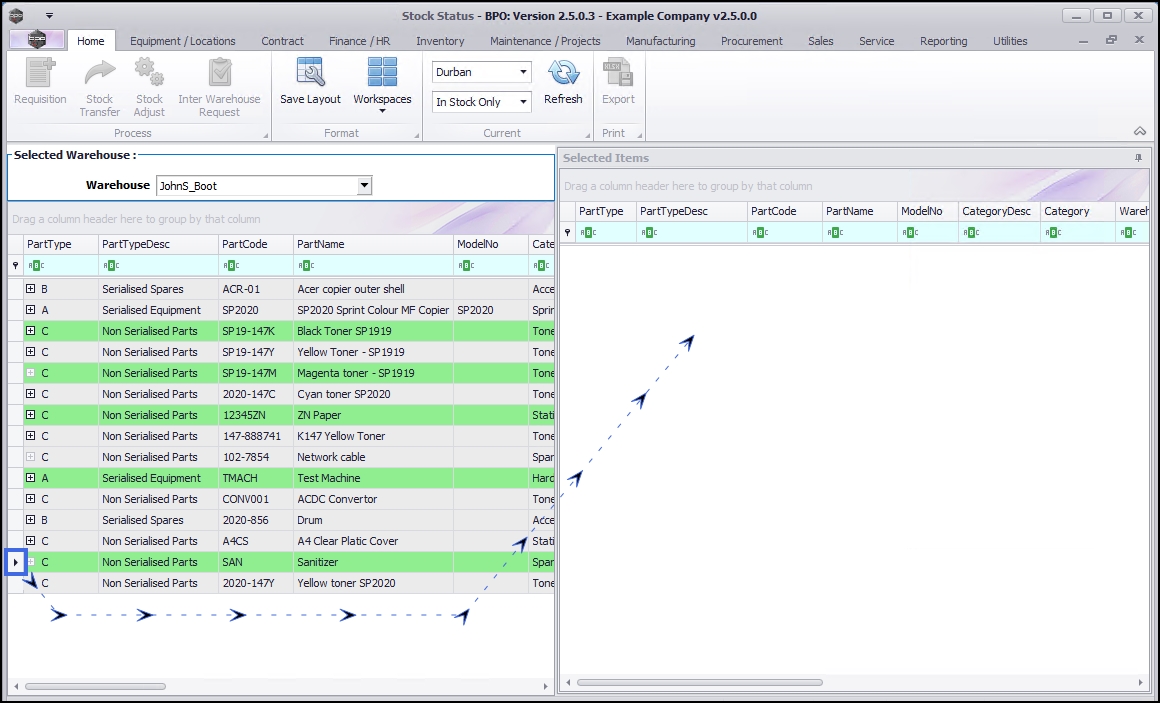This screenshot has height=703, width=1160.
Task: Expand the SP2020 Sprint Colour MF Copier row
Action: [x=30, y=309]
